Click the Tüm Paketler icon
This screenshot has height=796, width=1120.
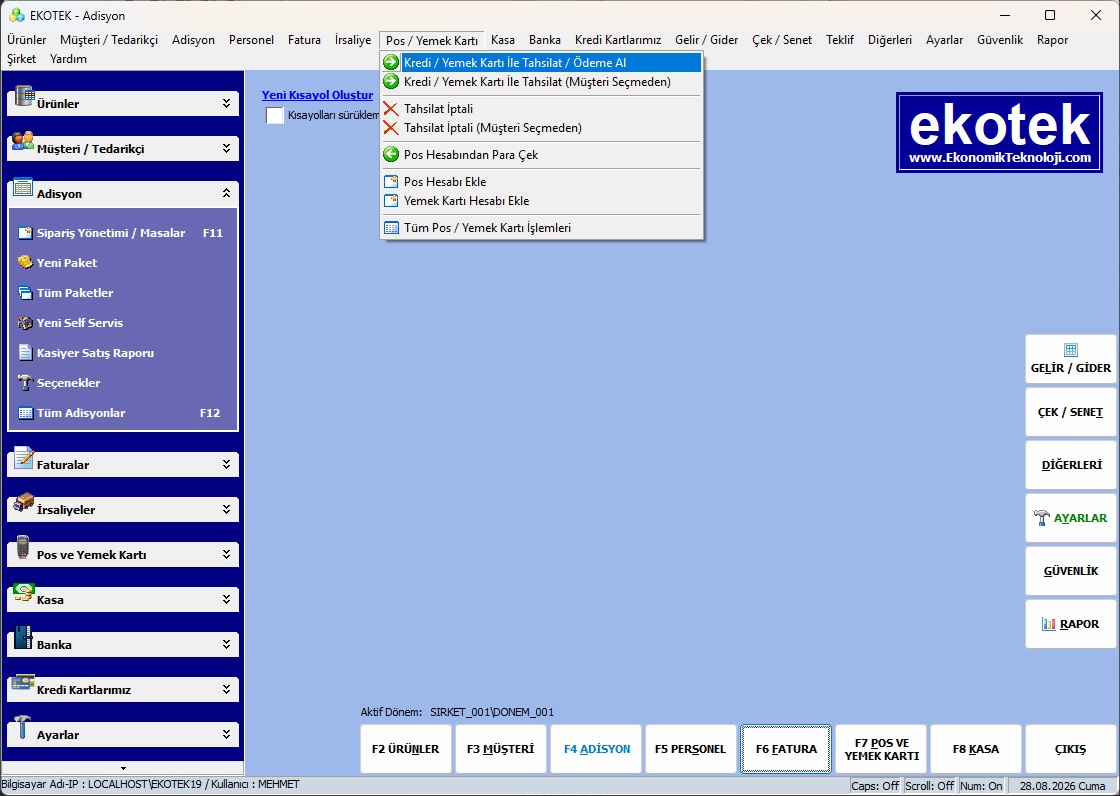pos(26,292)
